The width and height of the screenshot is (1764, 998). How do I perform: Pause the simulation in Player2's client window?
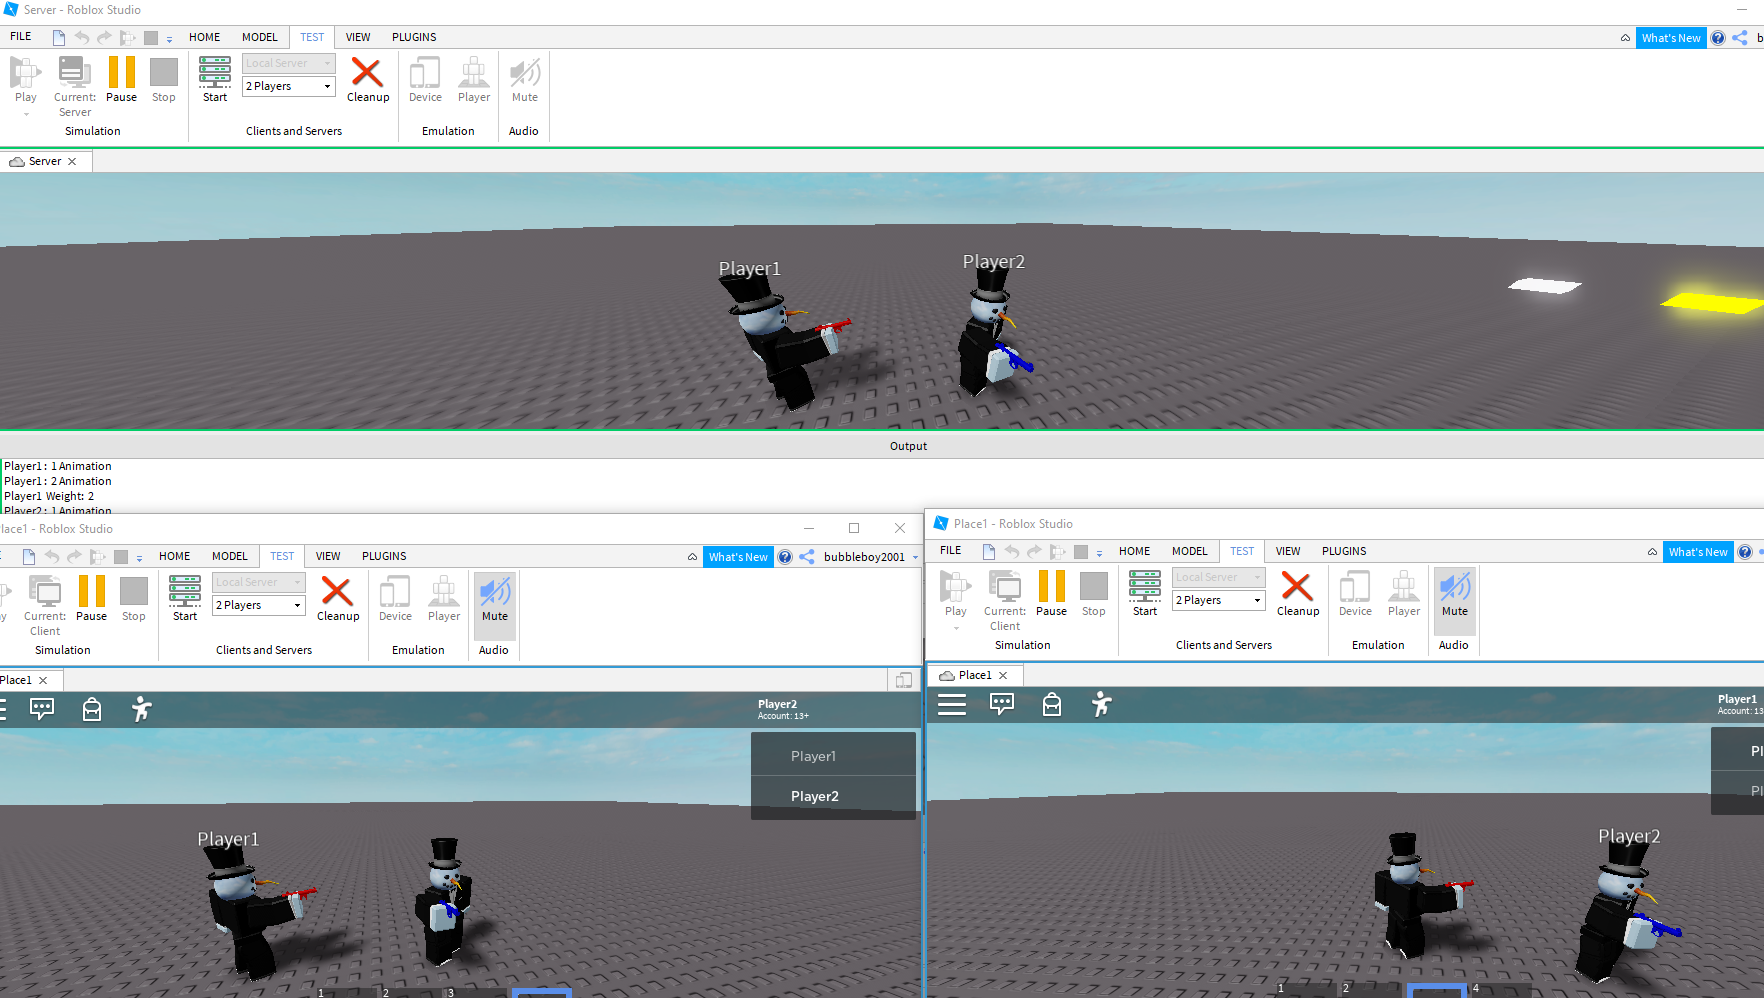coord(91,599)
